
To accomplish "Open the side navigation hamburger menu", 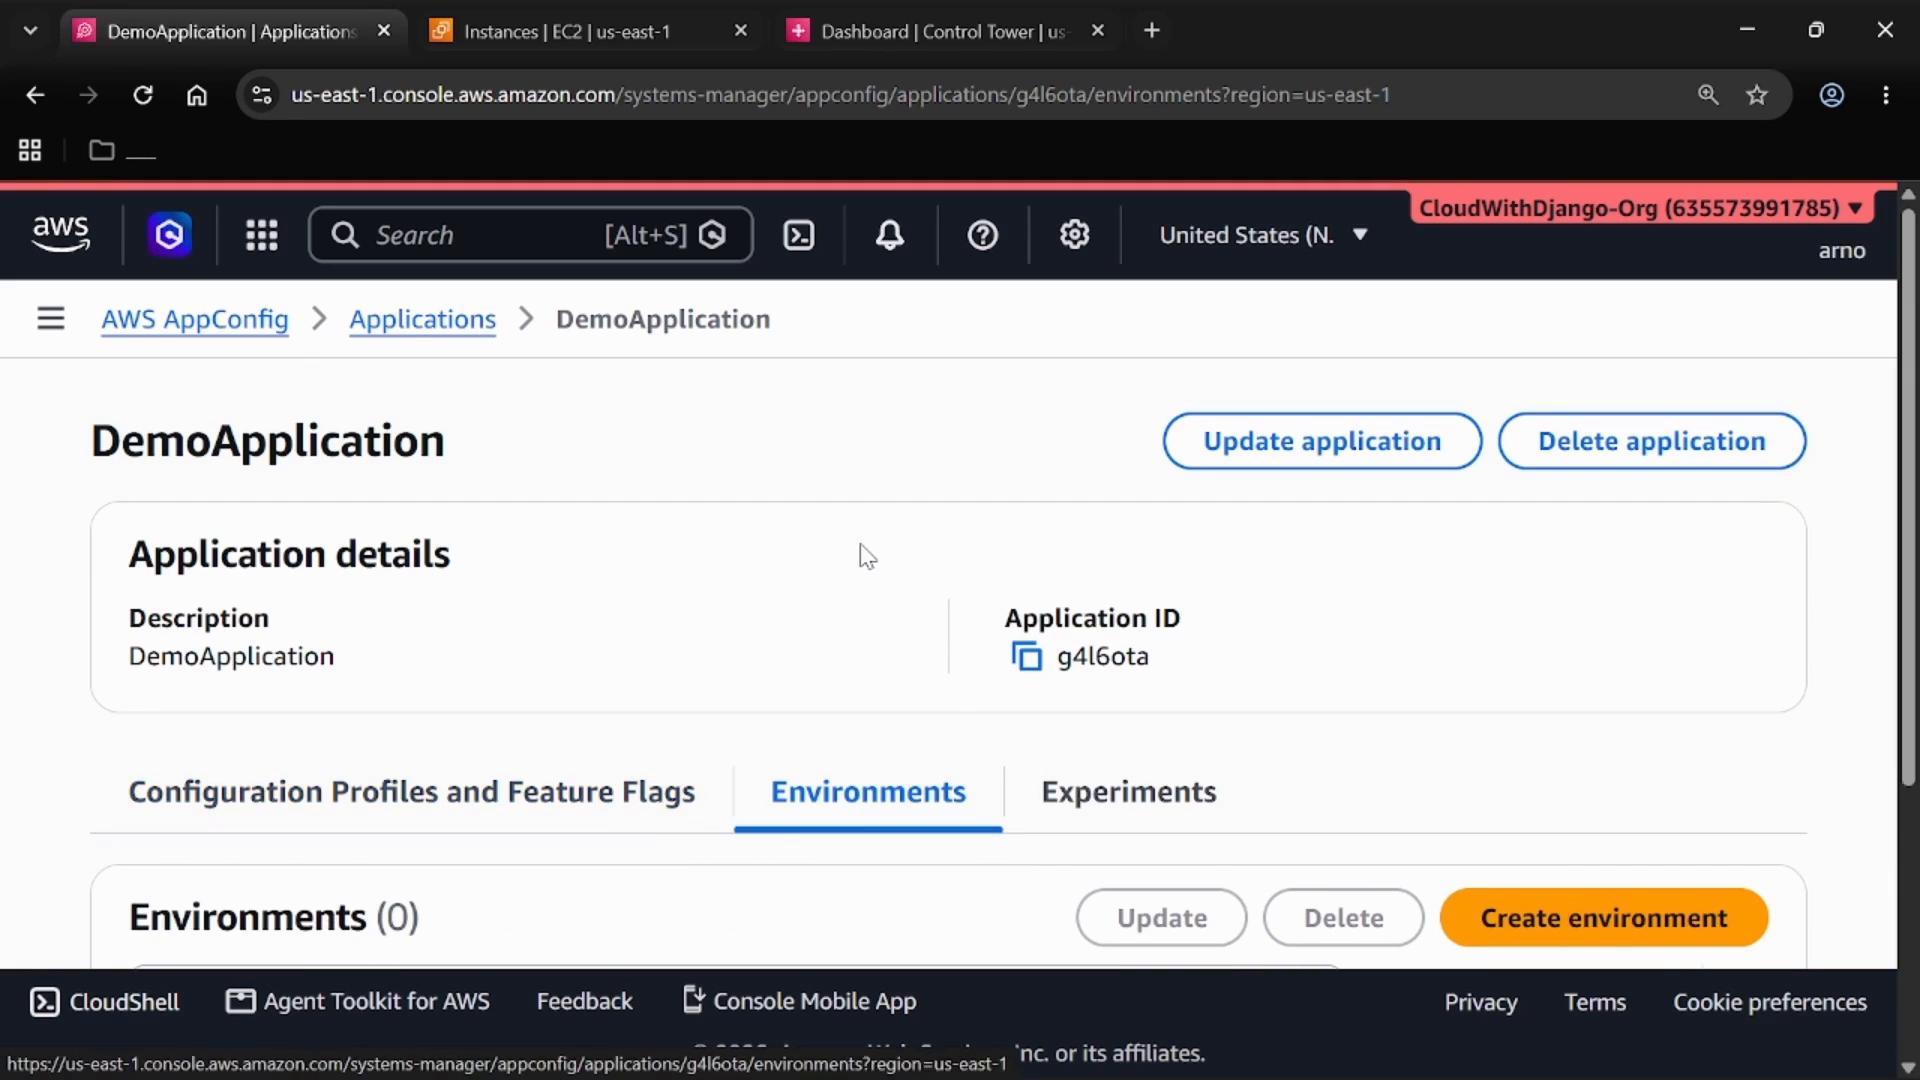I will coord(51,319).
